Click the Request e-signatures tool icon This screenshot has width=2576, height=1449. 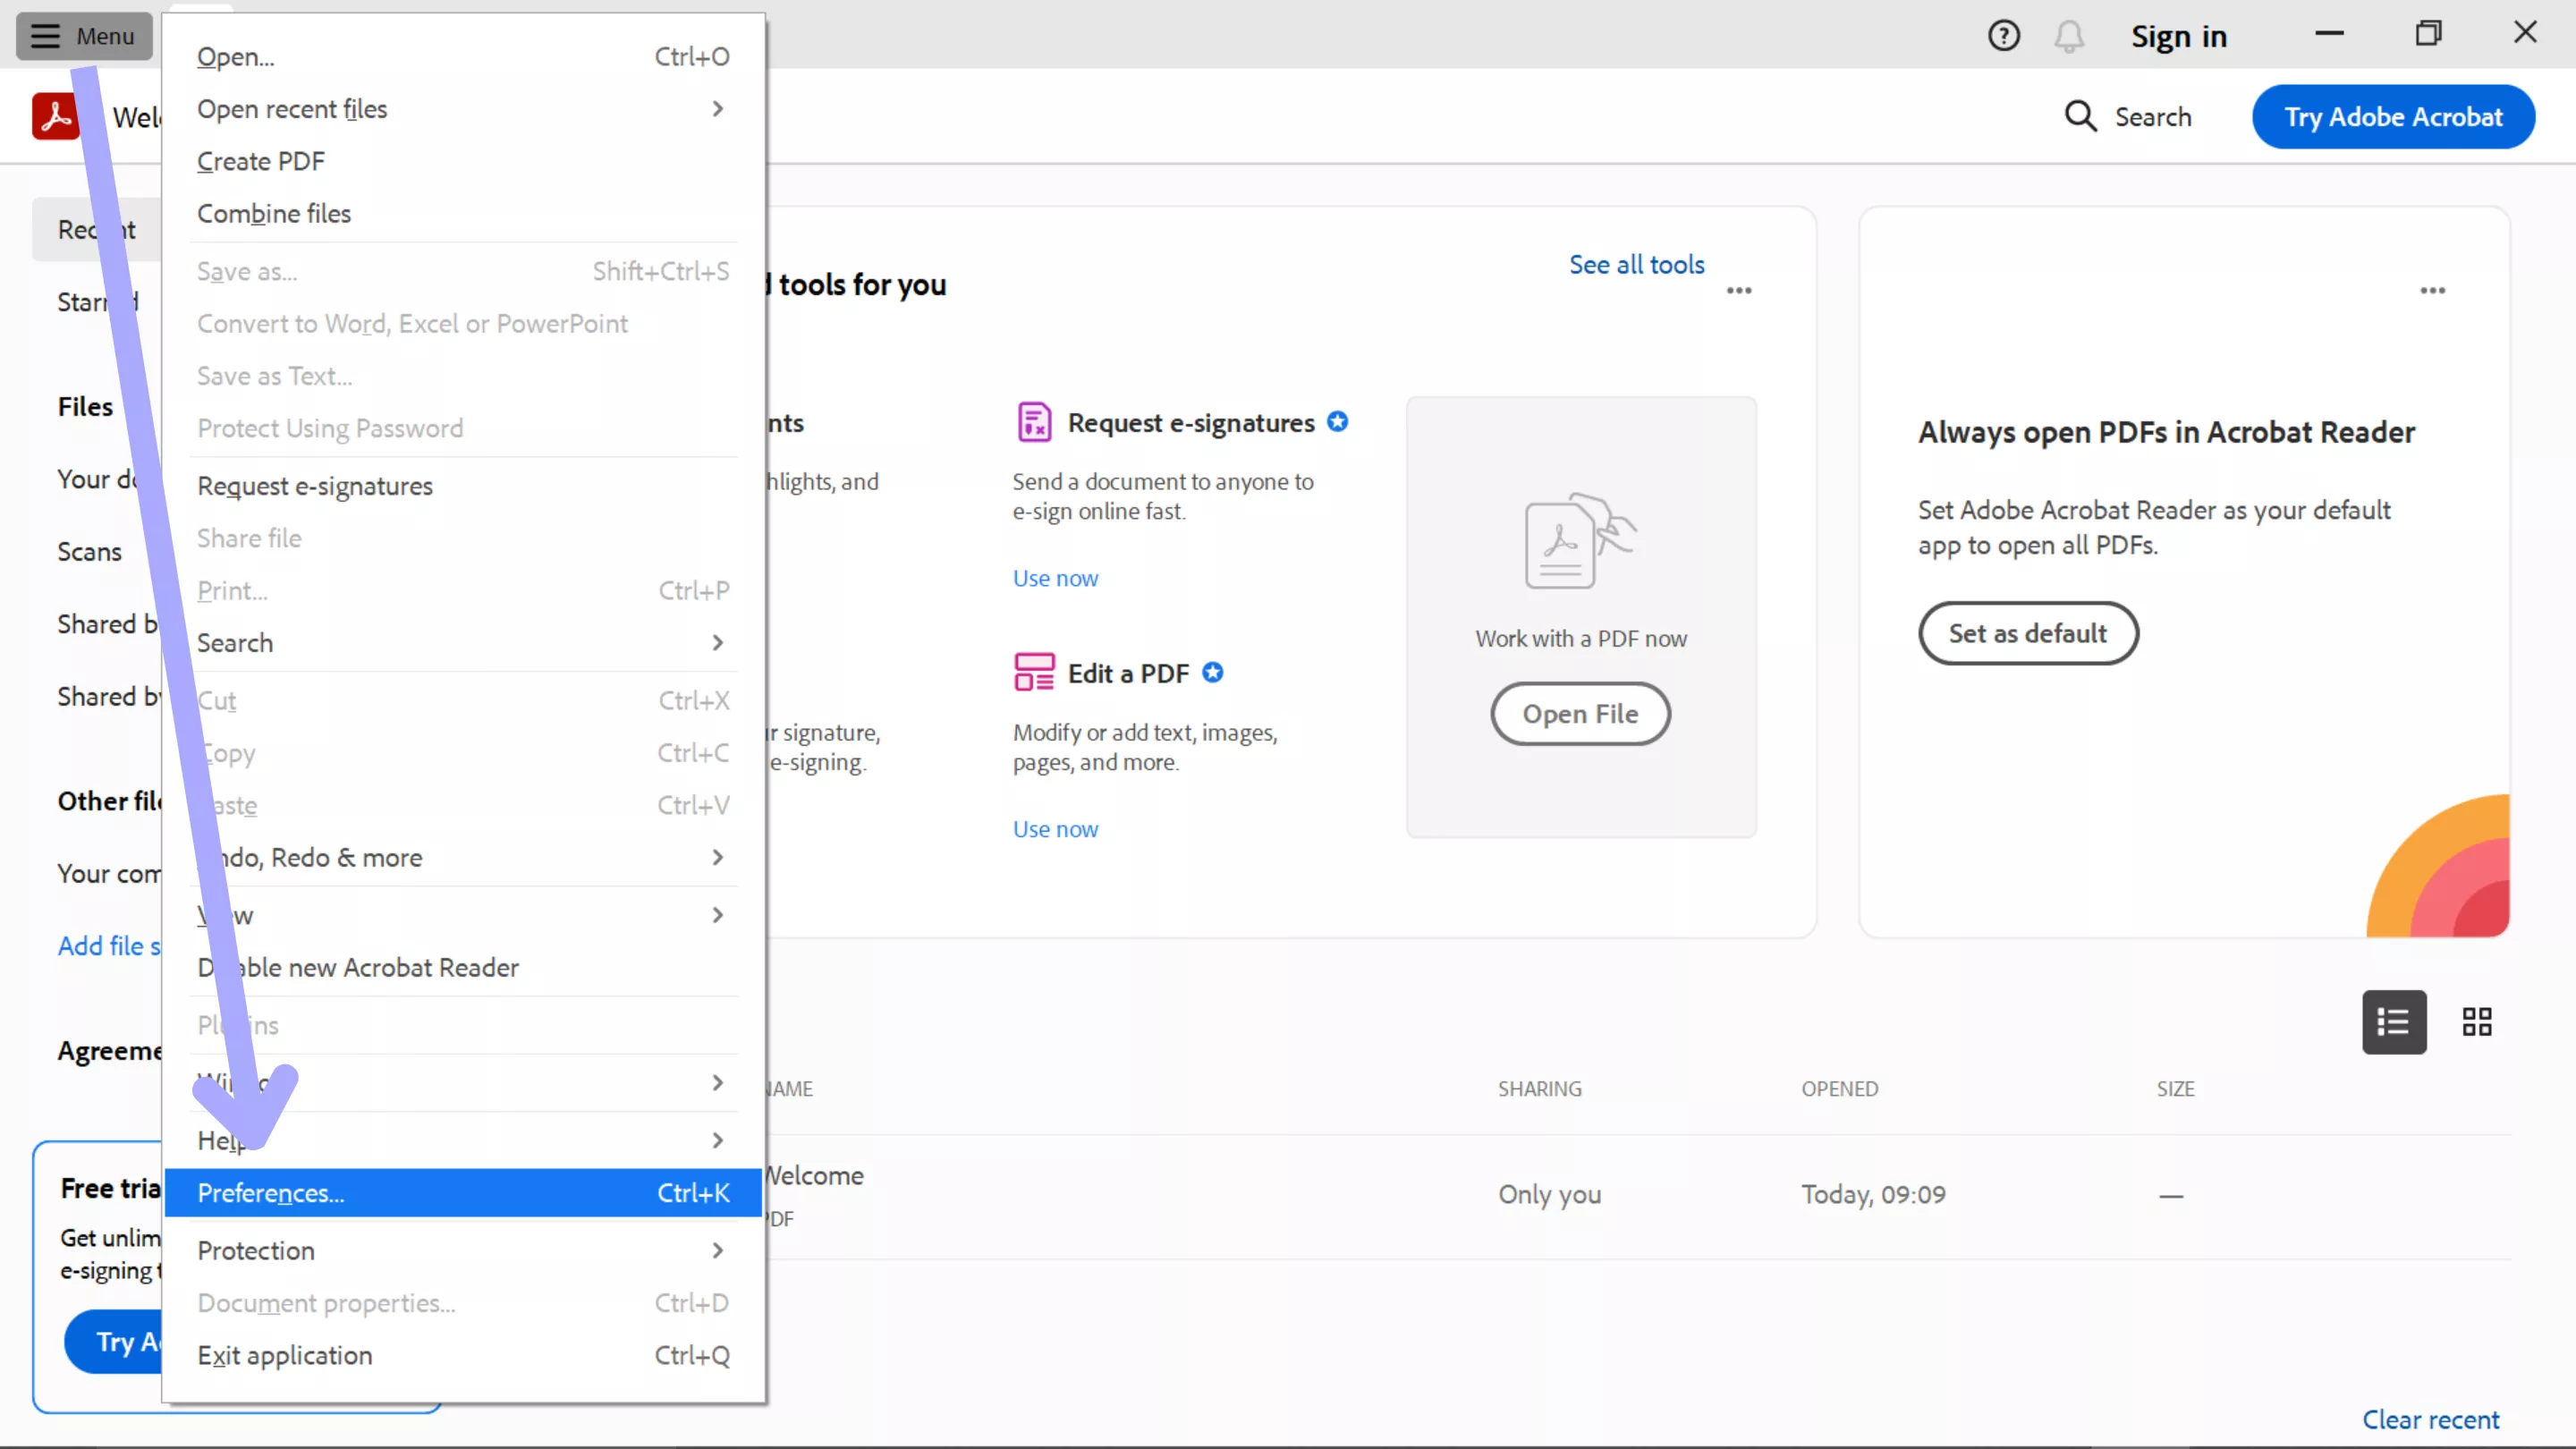pyautogui.click(x=1034, y=422)
